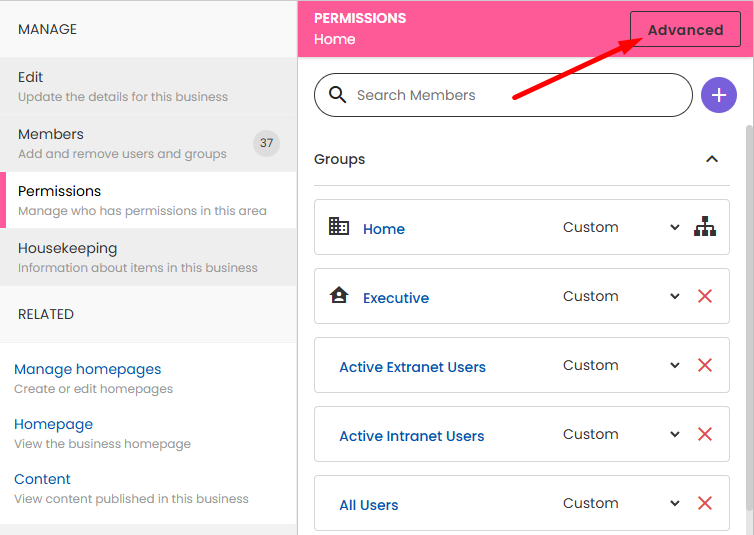Remove the Executive group with red X
The width and height of the screenshot is (754, 535).
click(704, 296)
